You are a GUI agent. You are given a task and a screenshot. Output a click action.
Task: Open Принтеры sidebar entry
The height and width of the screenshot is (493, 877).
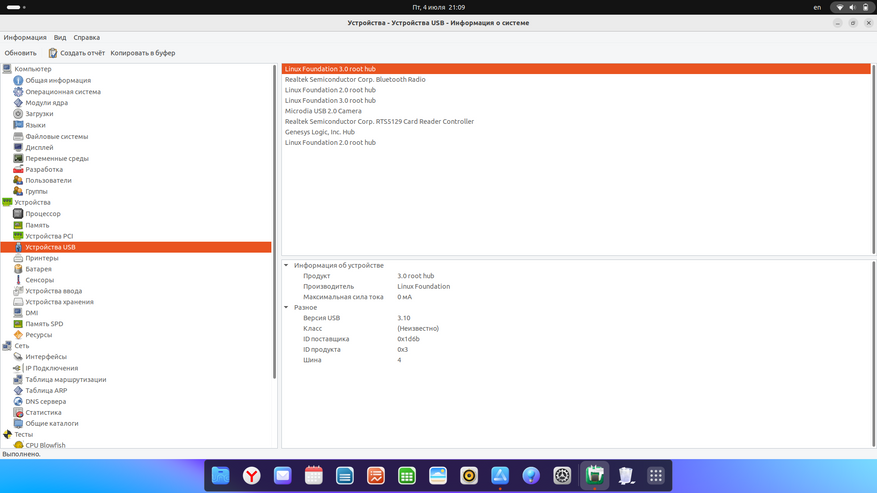(42, 258)
